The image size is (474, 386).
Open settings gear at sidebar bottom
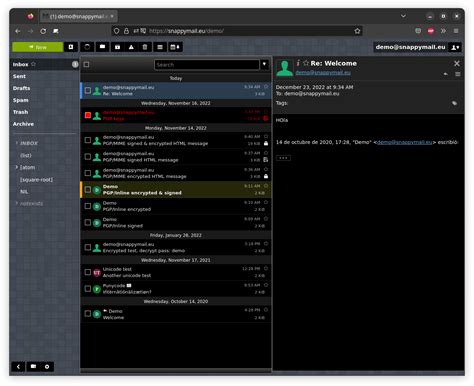point(47,367)
